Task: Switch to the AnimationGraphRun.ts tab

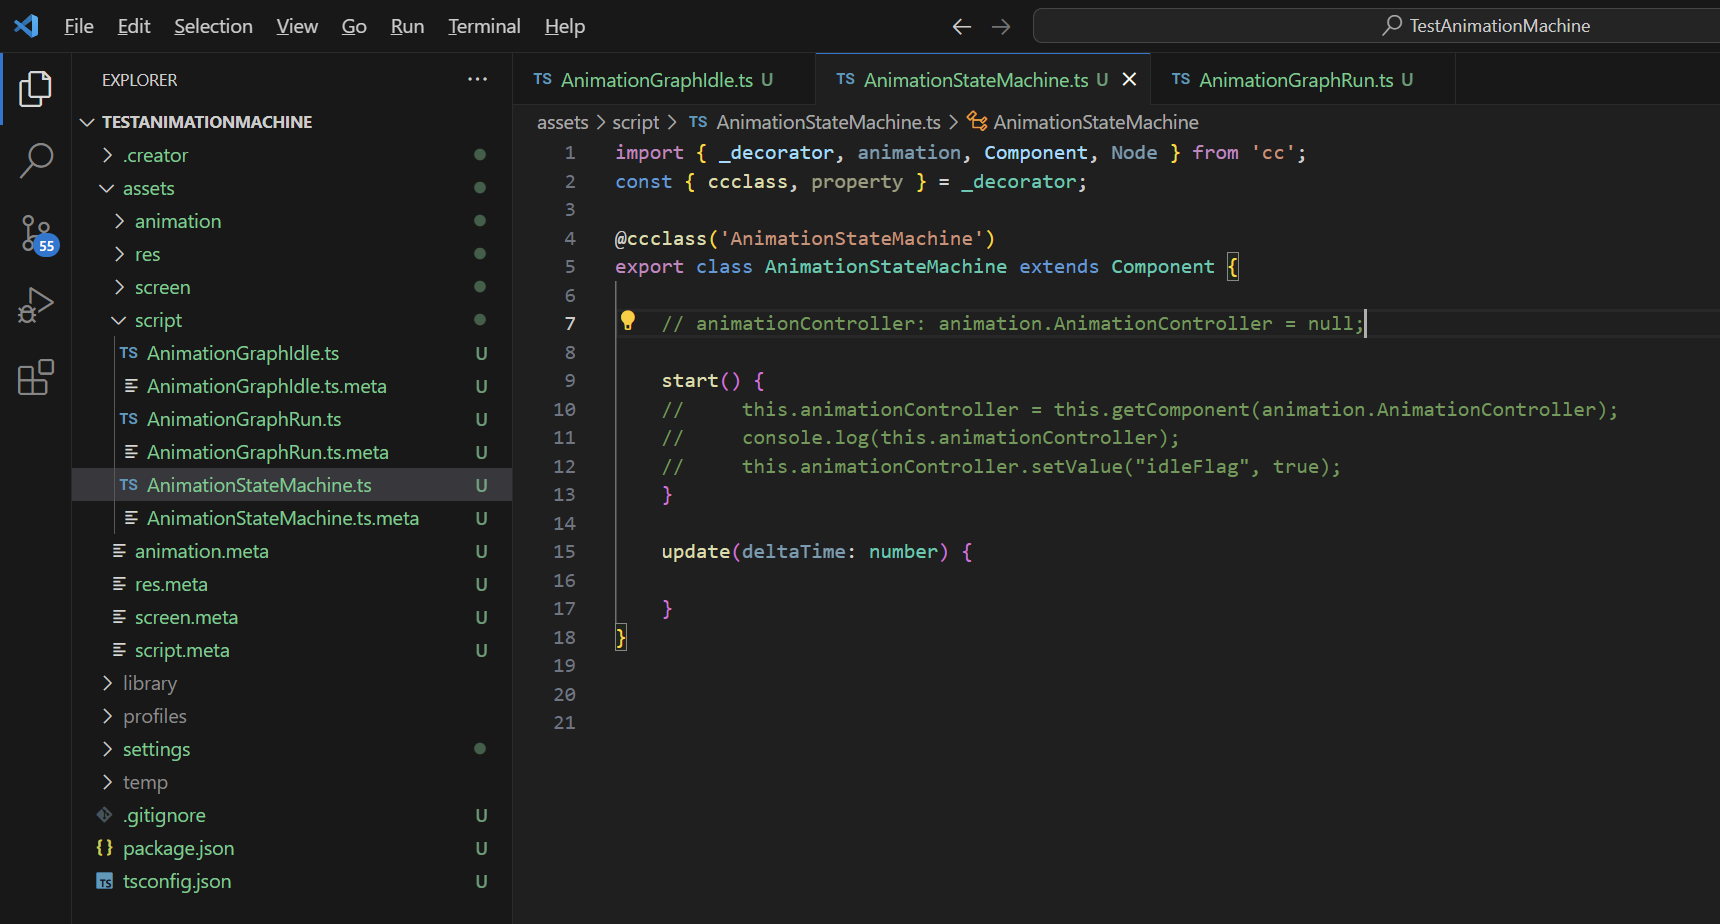Action: coord(1302,80)
